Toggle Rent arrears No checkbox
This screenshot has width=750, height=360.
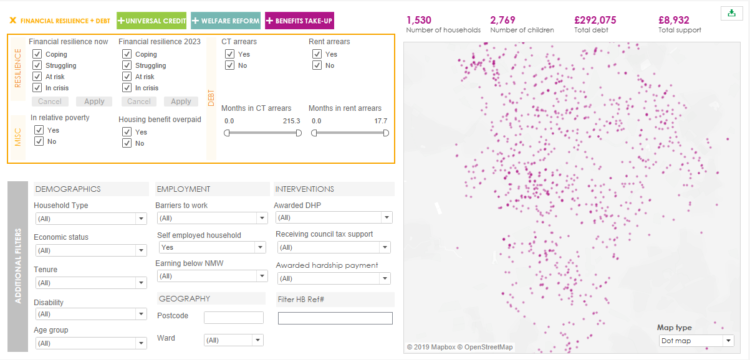[317, 65]
